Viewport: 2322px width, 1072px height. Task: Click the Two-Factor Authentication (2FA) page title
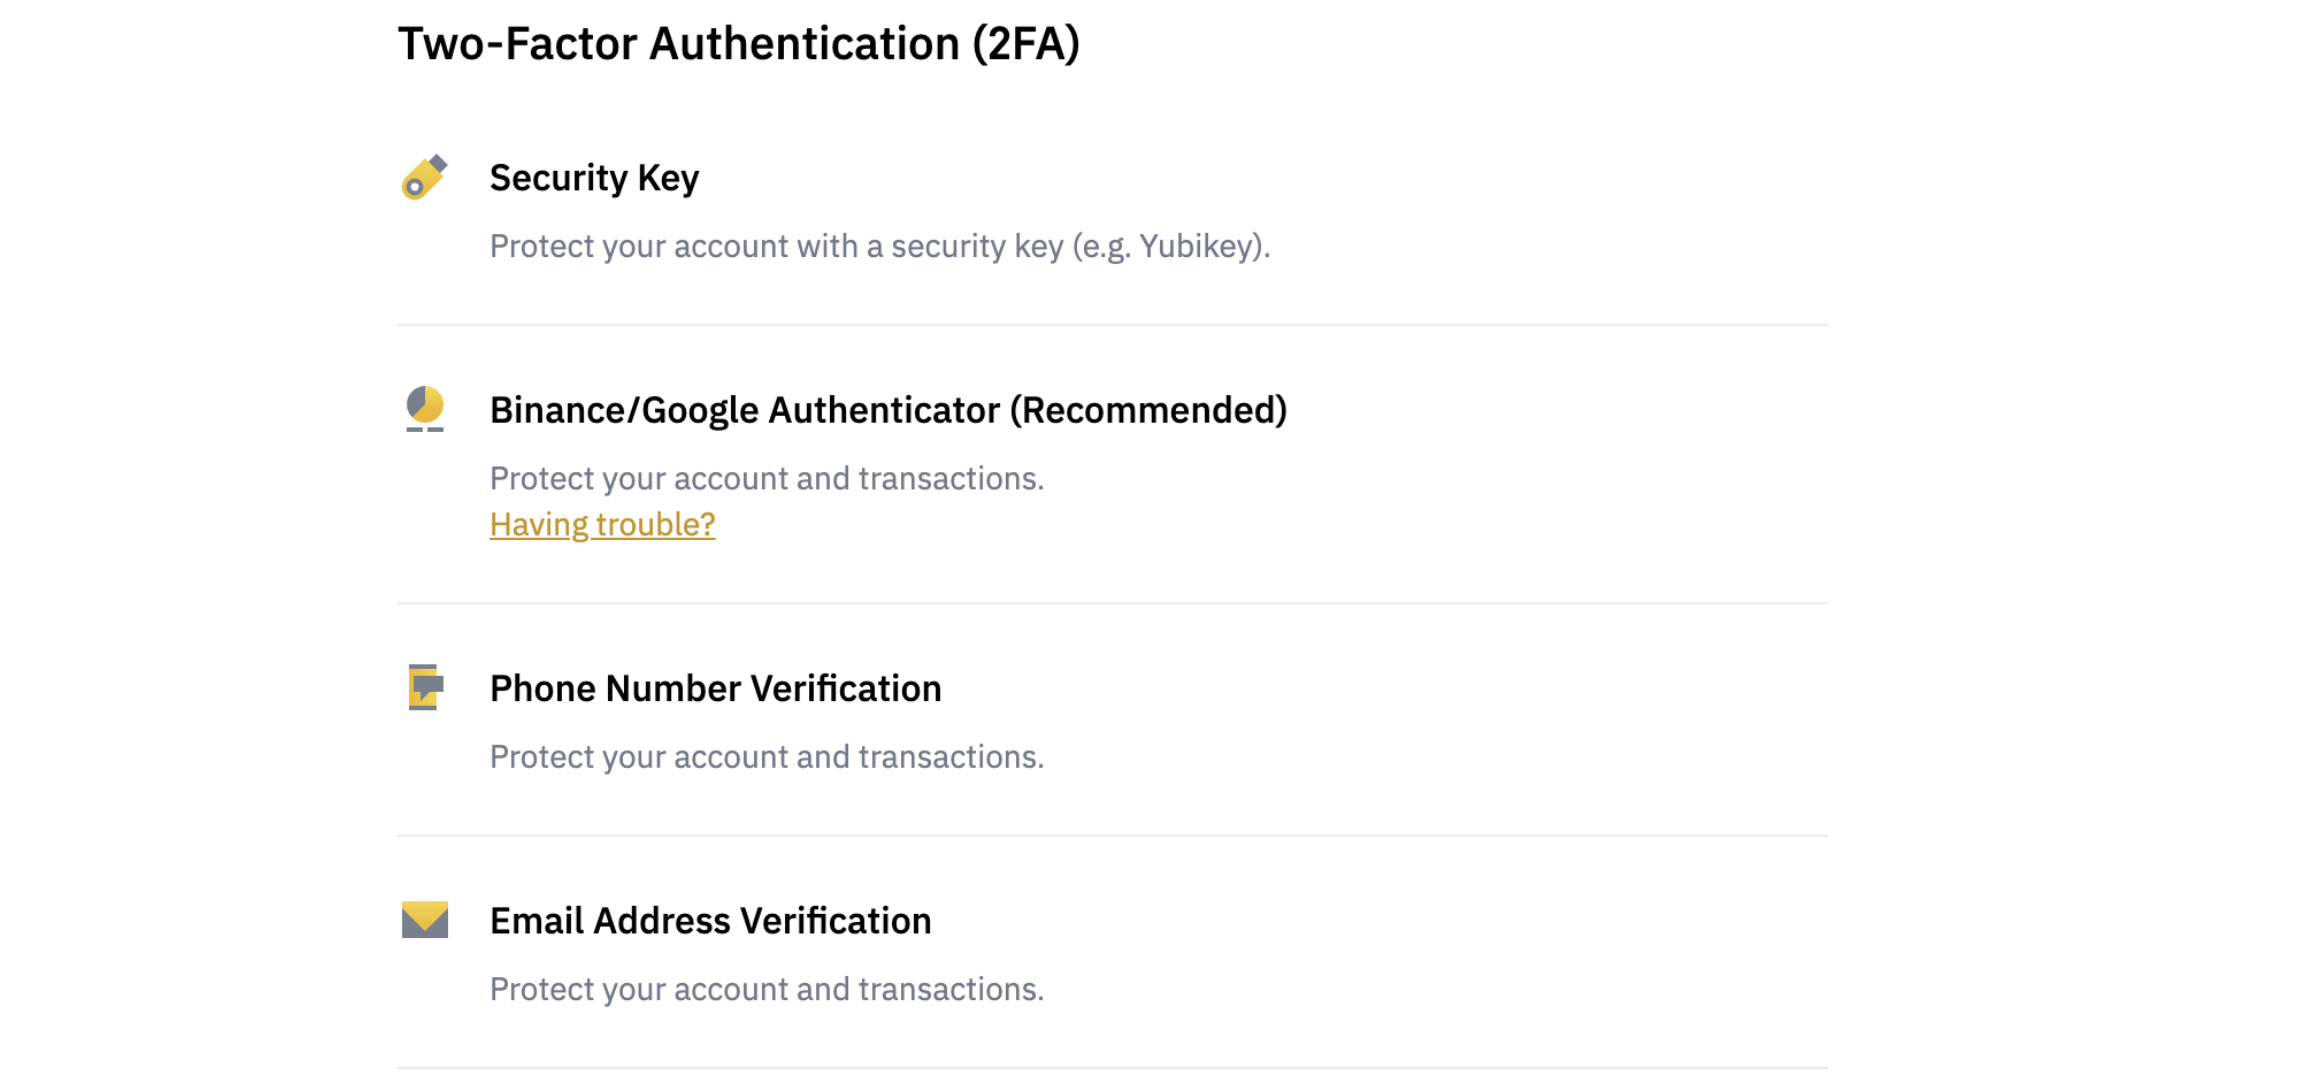[x=738, y=44]
